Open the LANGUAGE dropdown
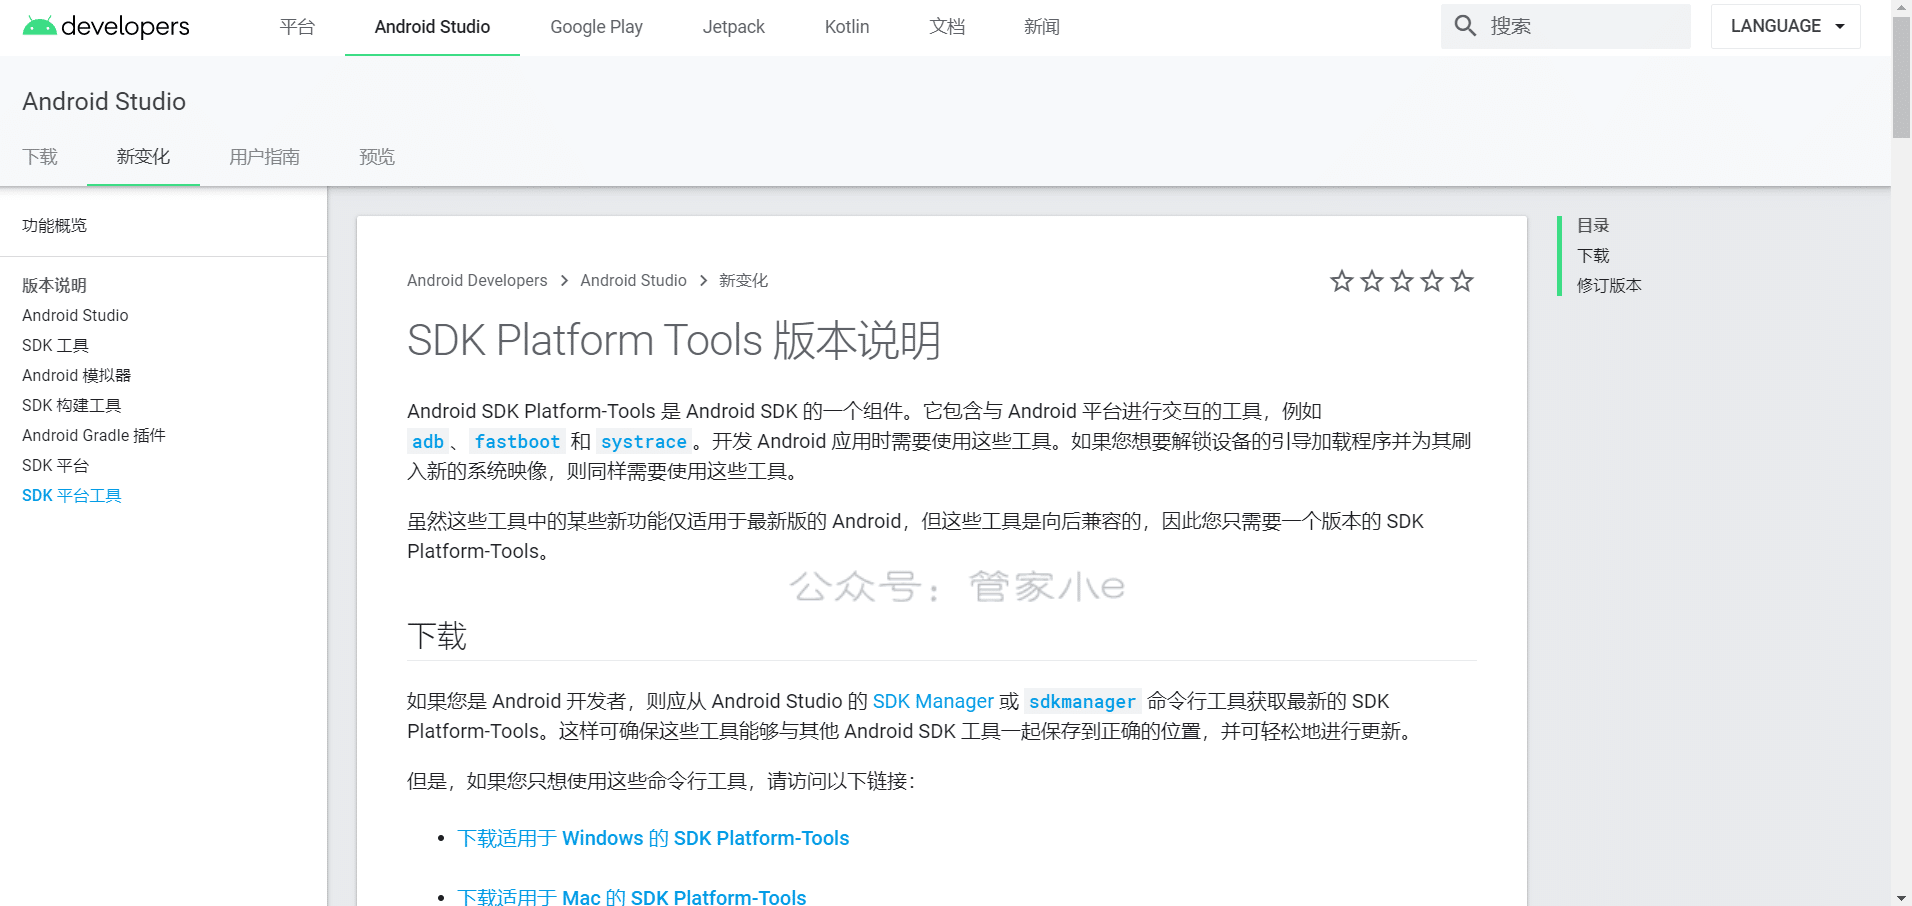1912x906 pixels. pyautogui.click(x=1786, y=26)
